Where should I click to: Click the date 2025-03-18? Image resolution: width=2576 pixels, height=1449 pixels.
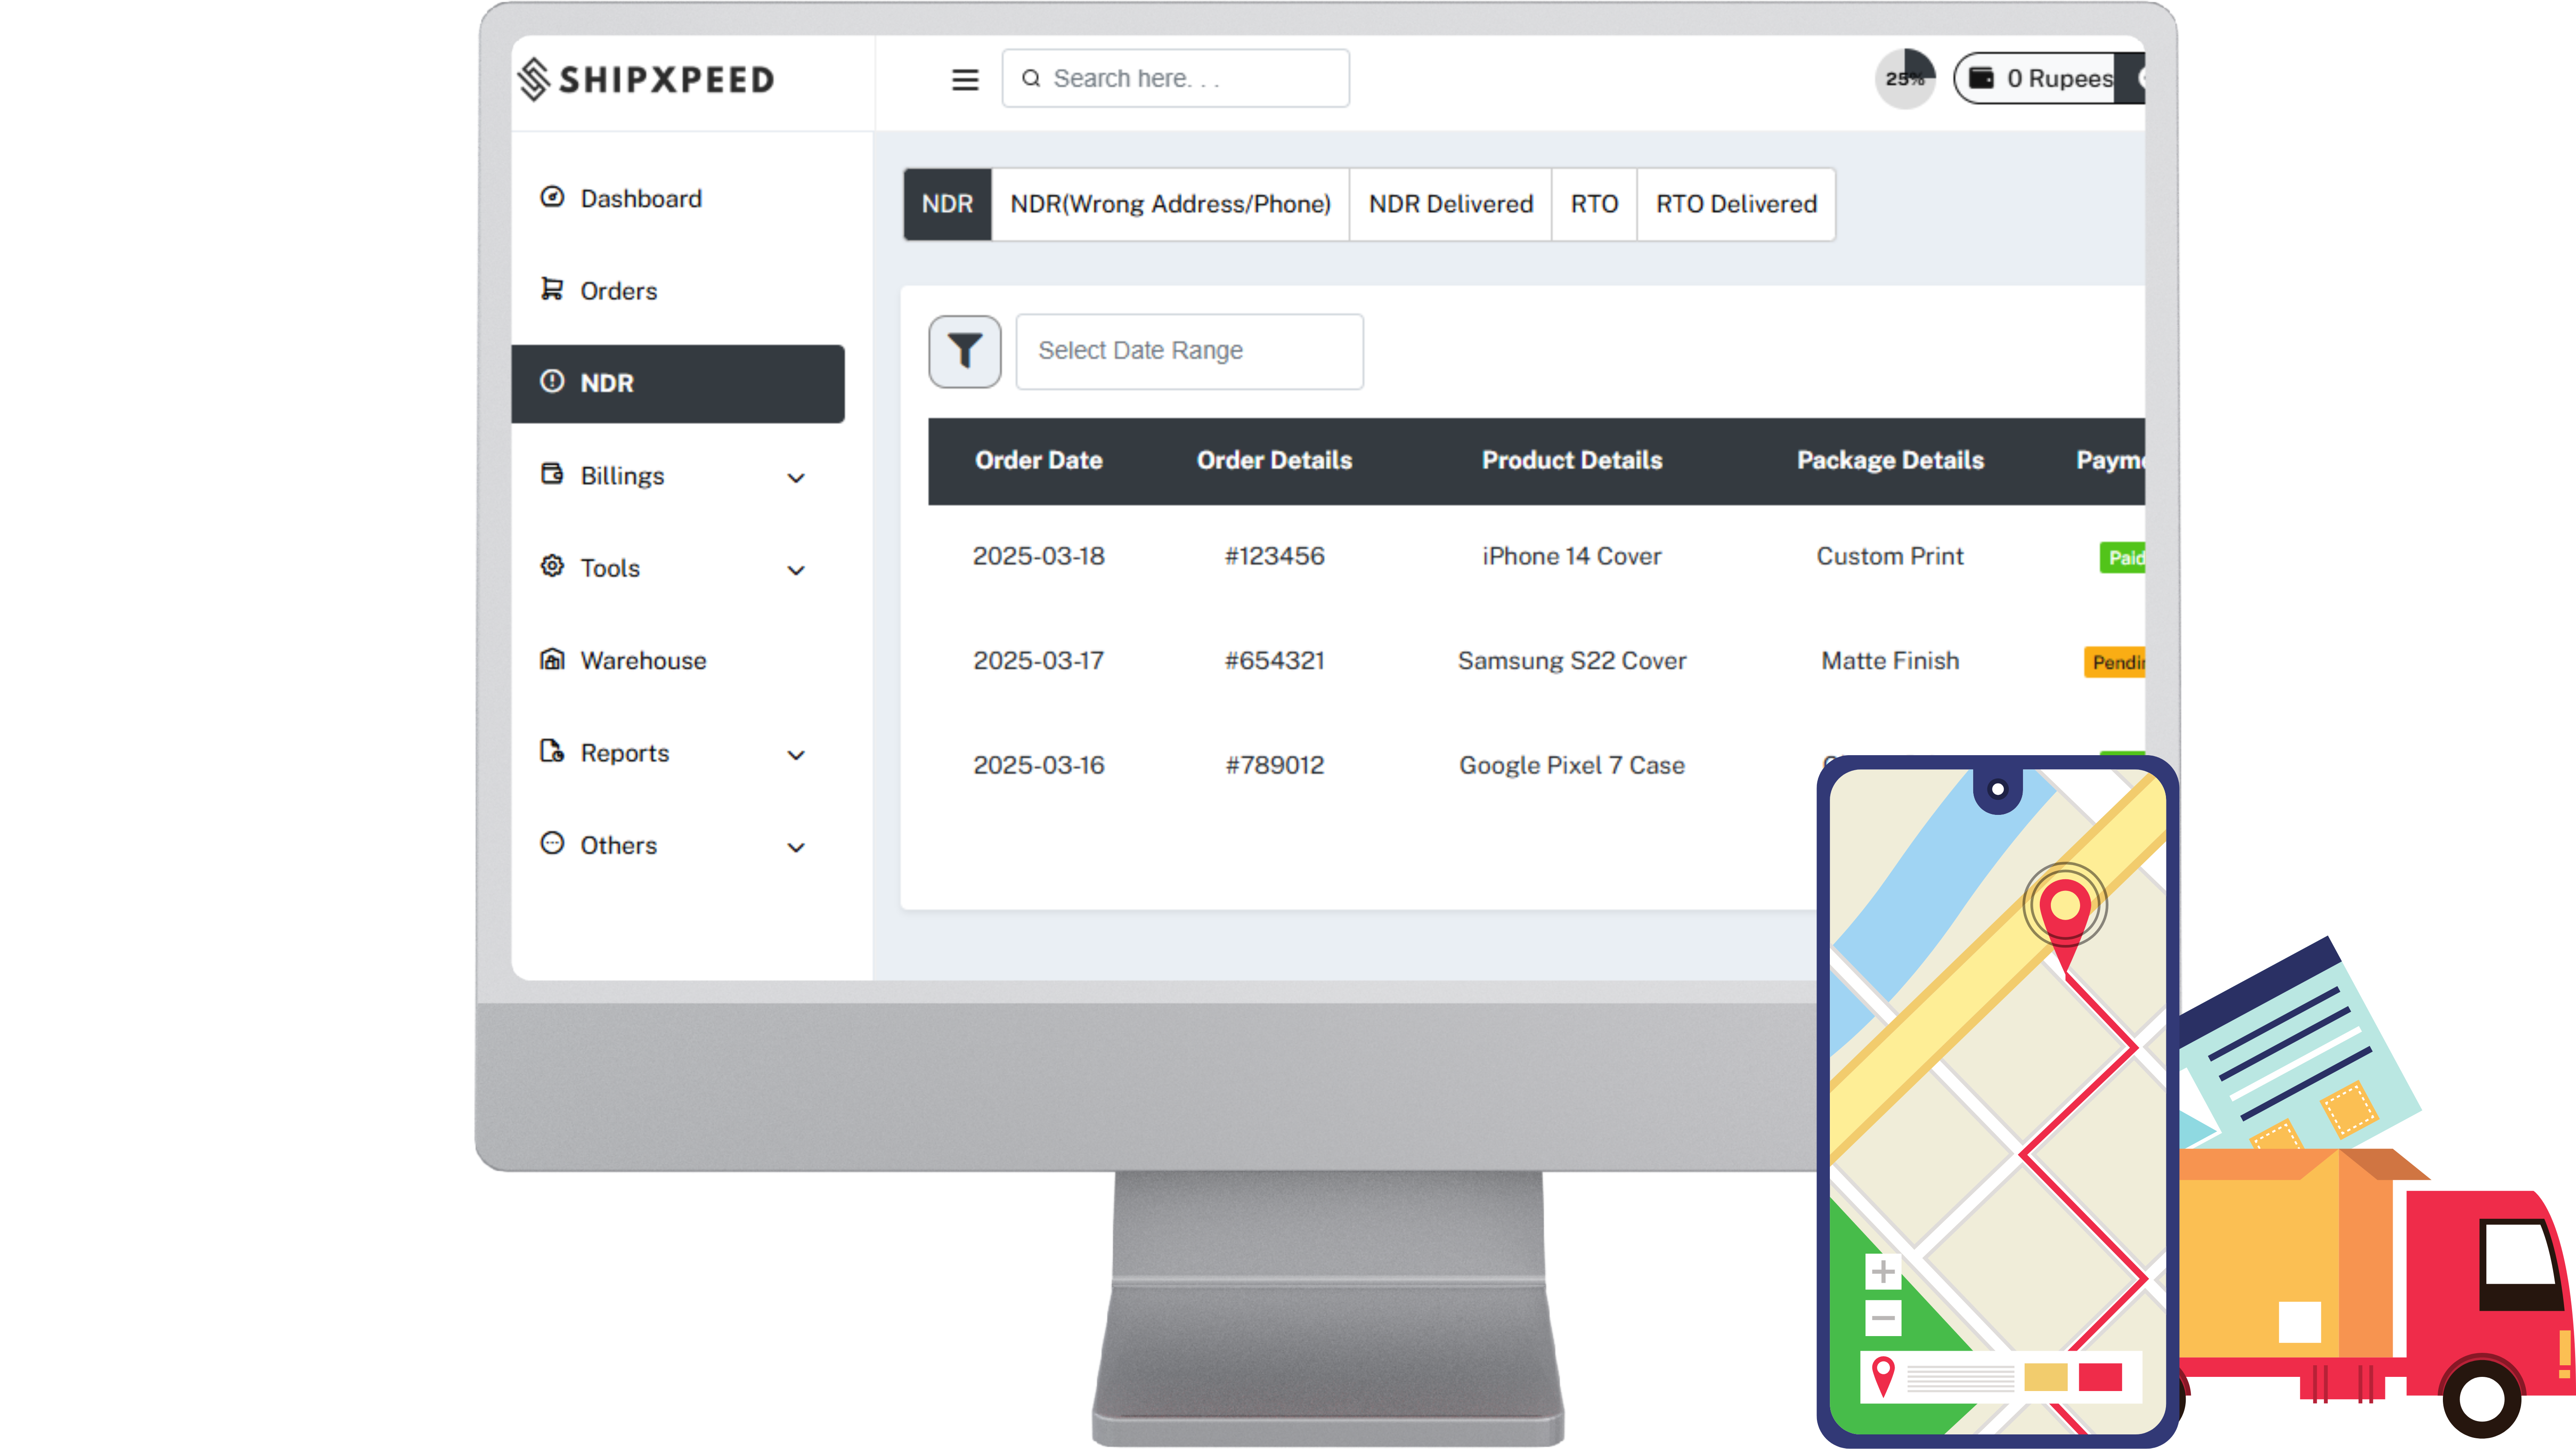pos(1038,556)
